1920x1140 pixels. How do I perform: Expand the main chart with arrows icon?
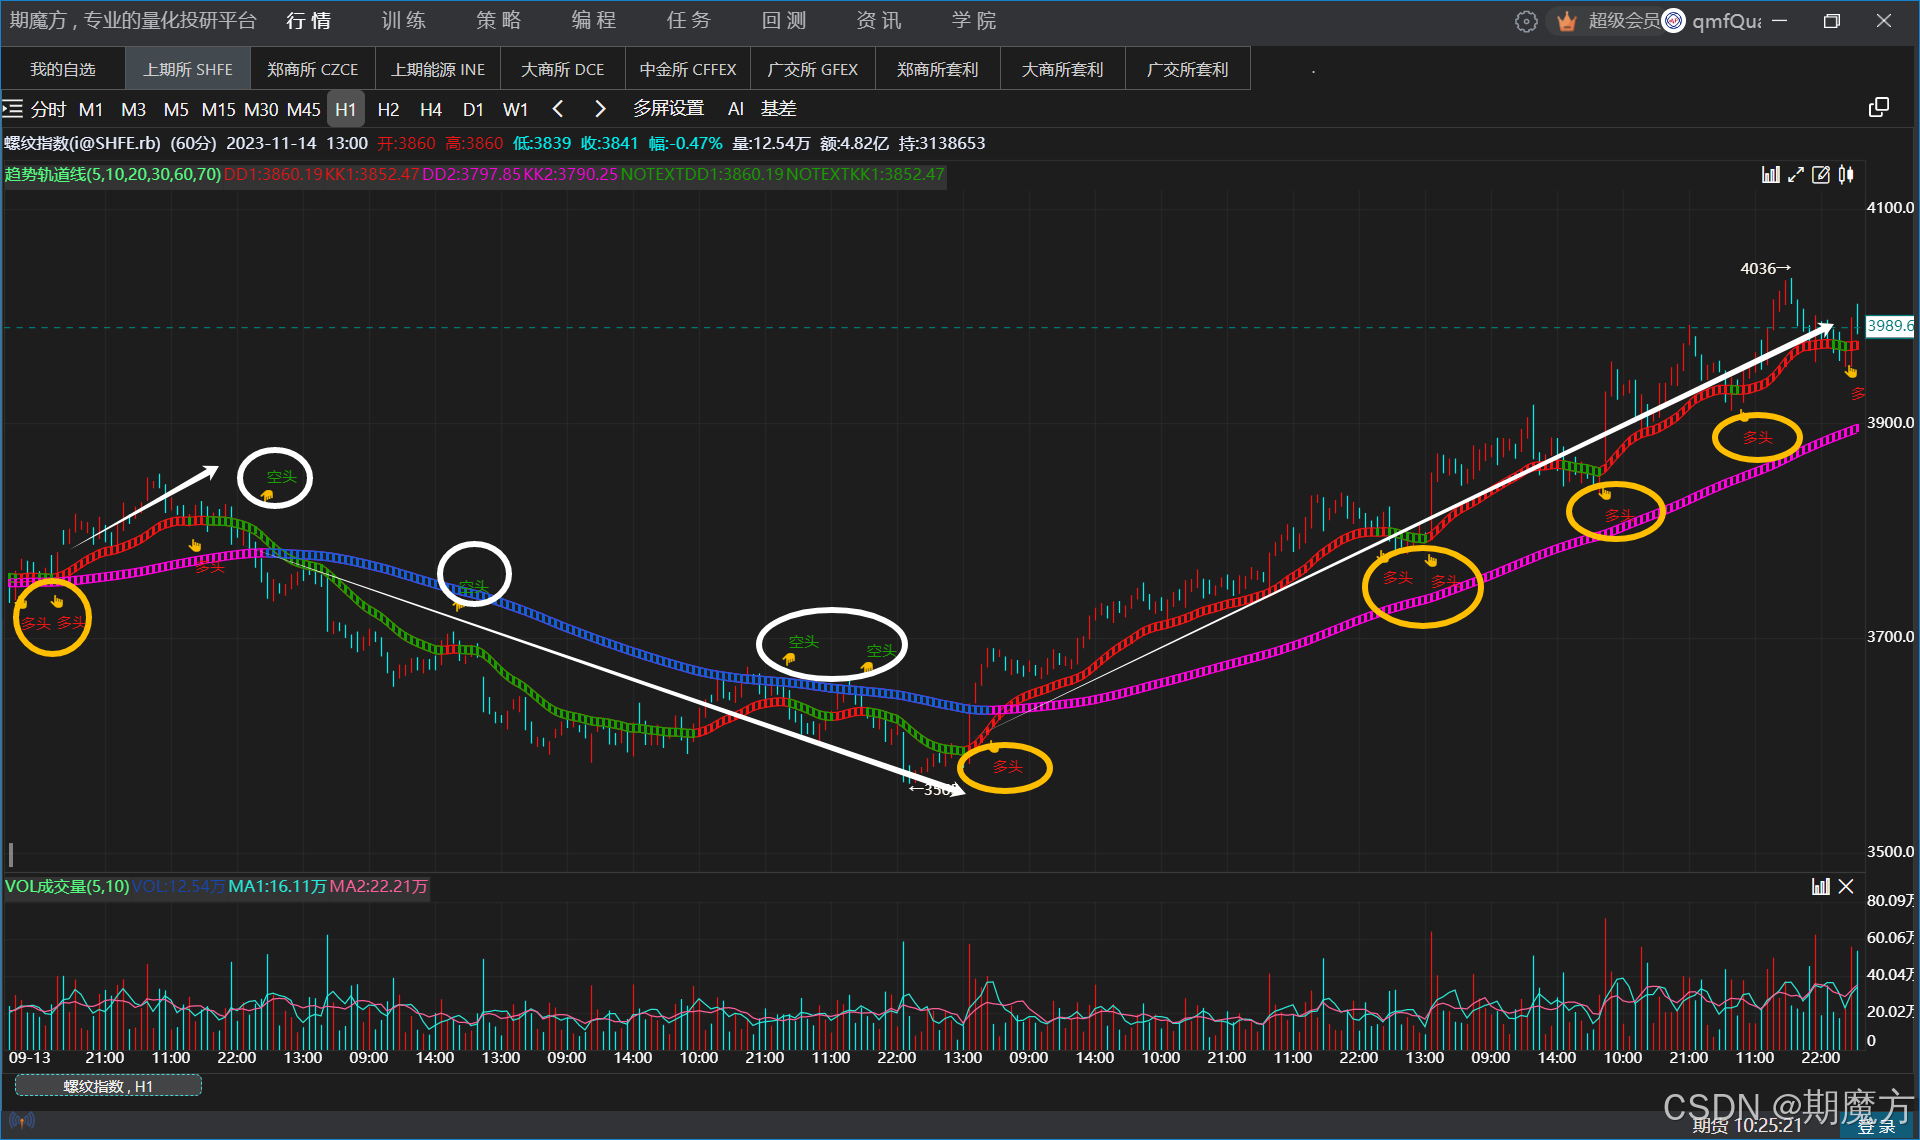click(1796, 175)
